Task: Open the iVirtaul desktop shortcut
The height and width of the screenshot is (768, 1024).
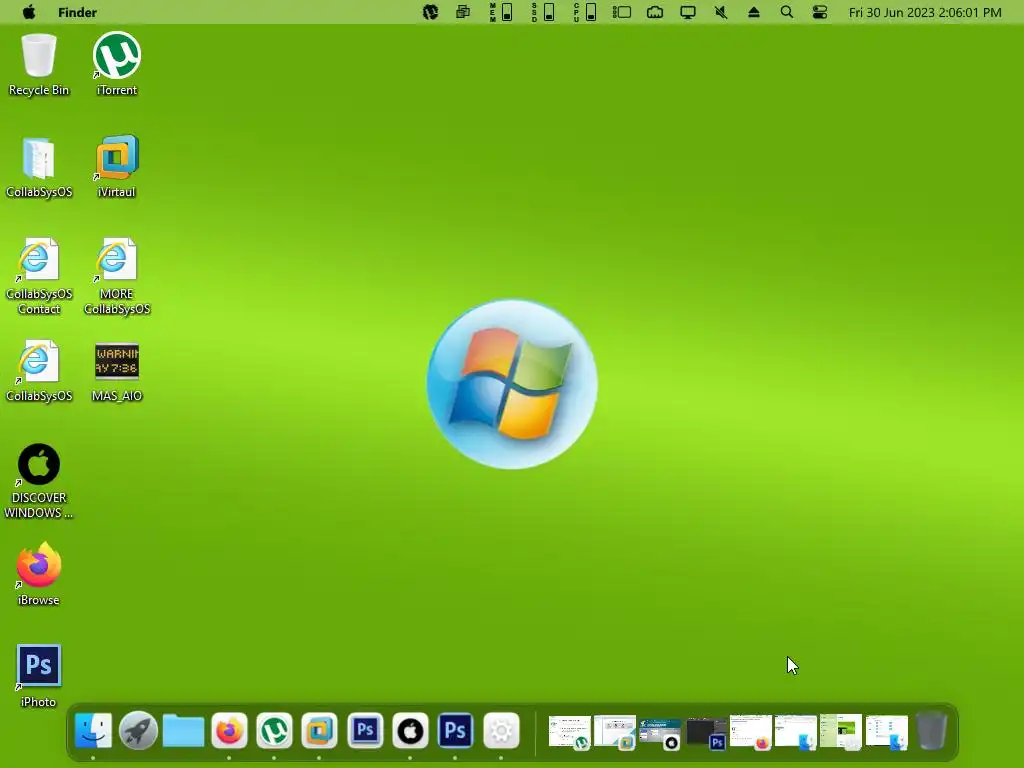Action: coord(116,167)
